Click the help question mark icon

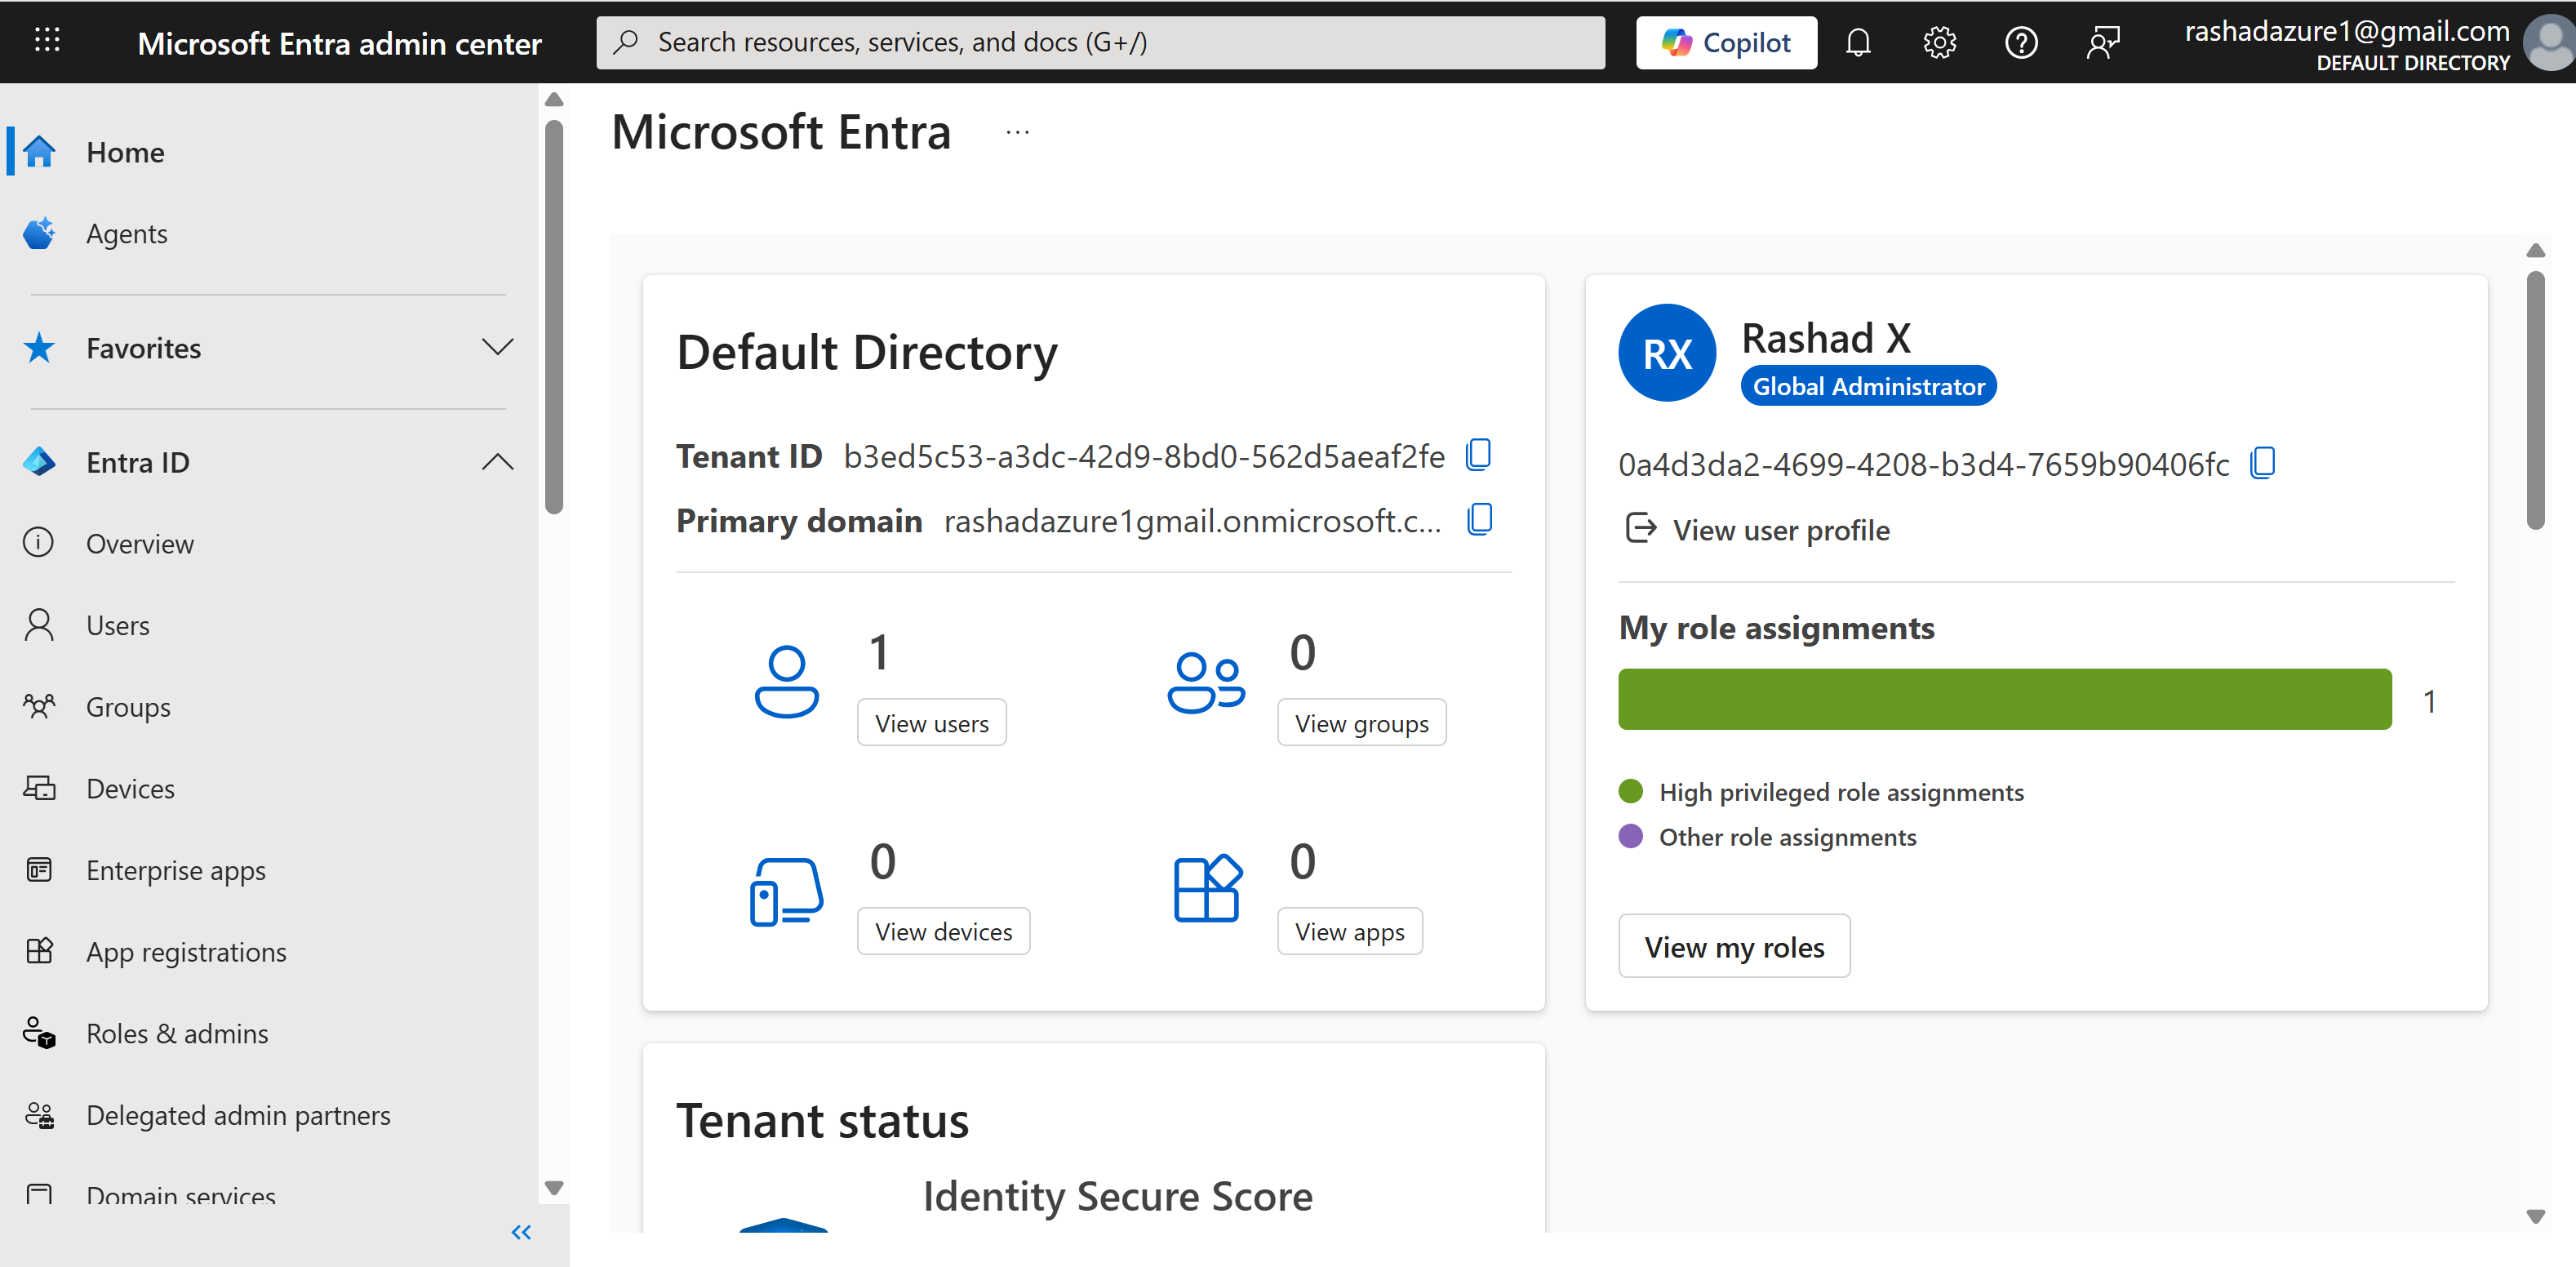(2021, 43)
